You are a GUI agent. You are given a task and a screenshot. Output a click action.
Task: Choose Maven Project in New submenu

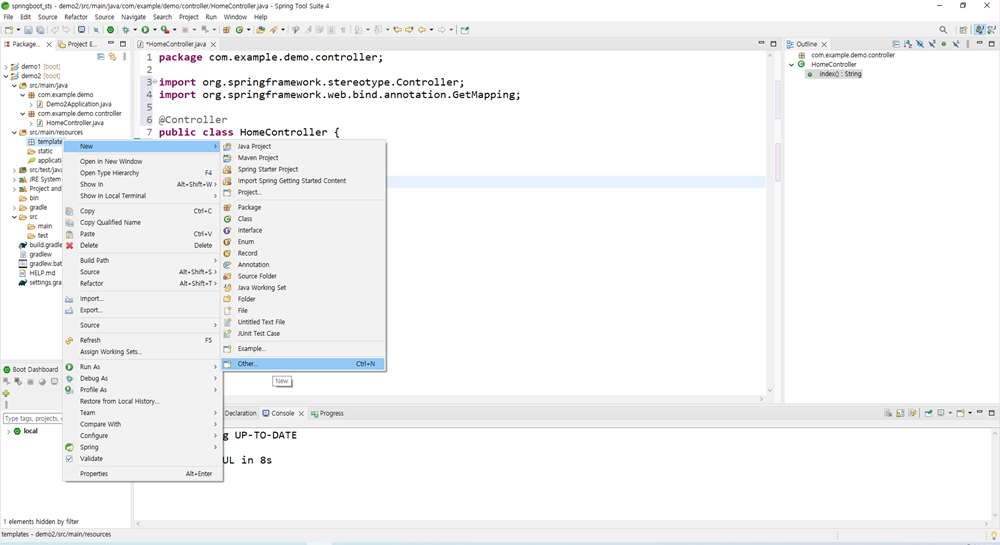[303, 158]
